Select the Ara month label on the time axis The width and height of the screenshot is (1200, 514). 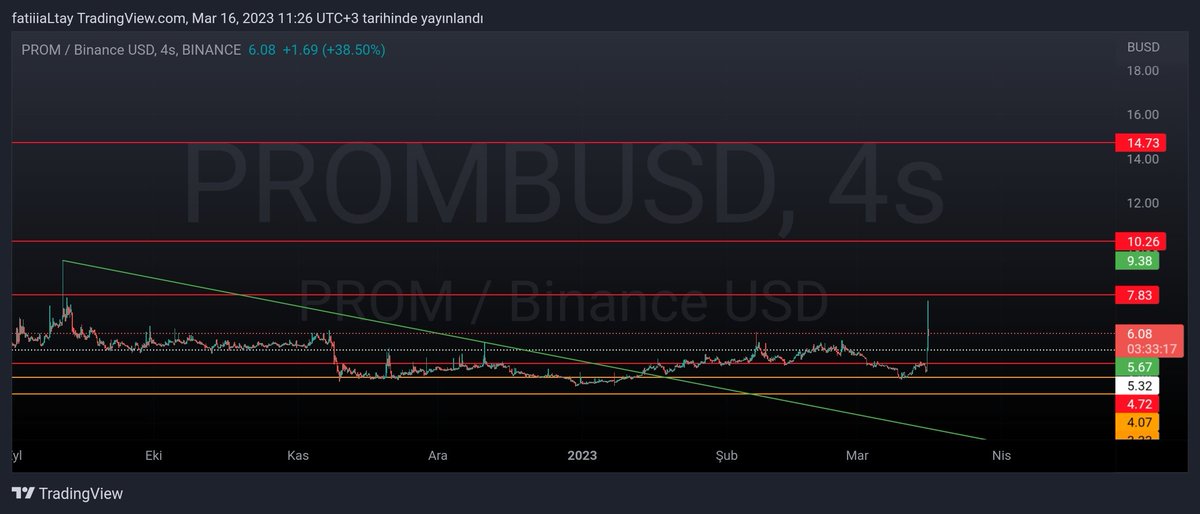point(438,456)
